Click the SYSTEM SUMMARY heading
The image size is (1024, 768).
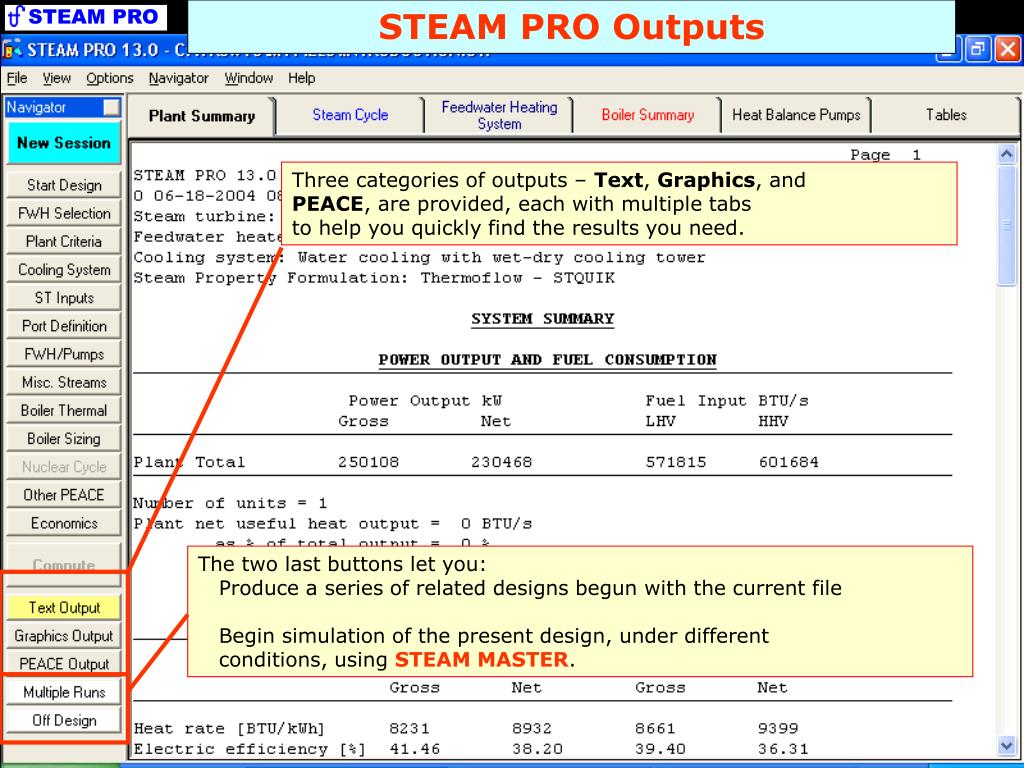543,319
